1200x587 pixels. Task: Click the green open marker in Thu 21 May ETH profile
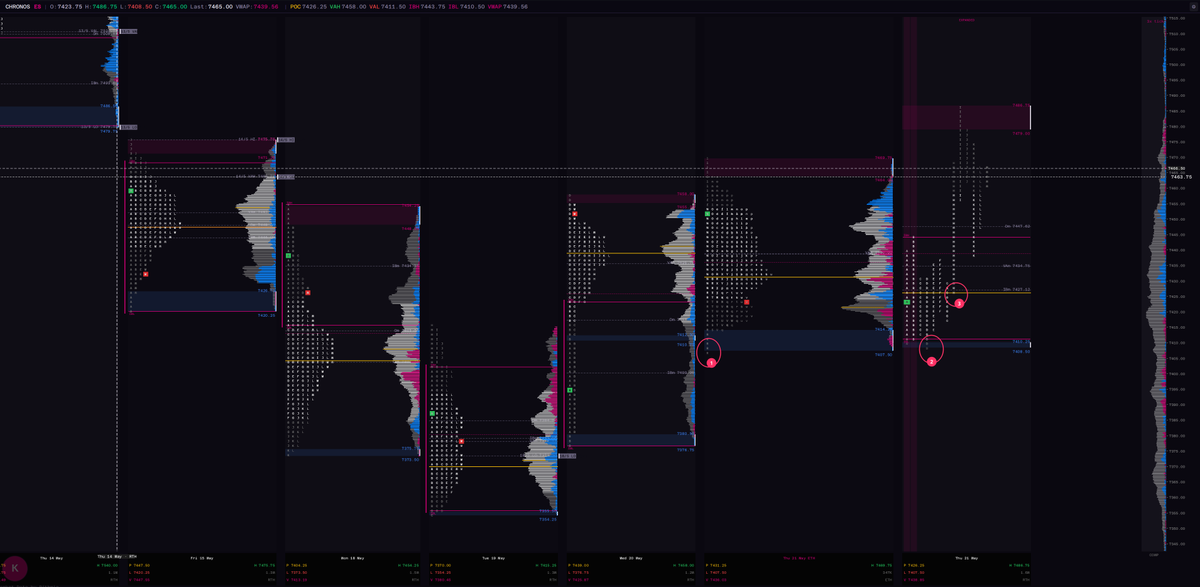tap(707, 214)
